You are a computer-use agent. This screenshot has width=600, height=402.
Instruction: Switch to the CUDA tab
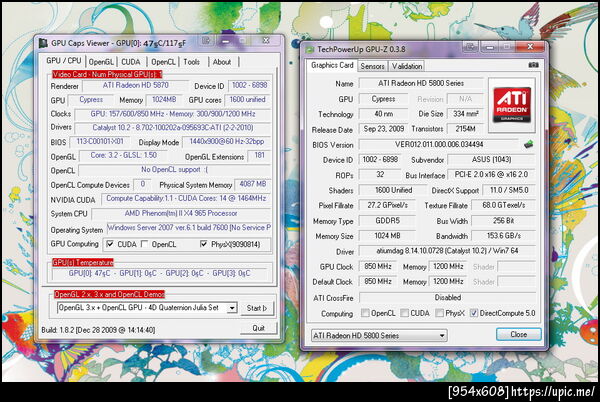point(130,62)
